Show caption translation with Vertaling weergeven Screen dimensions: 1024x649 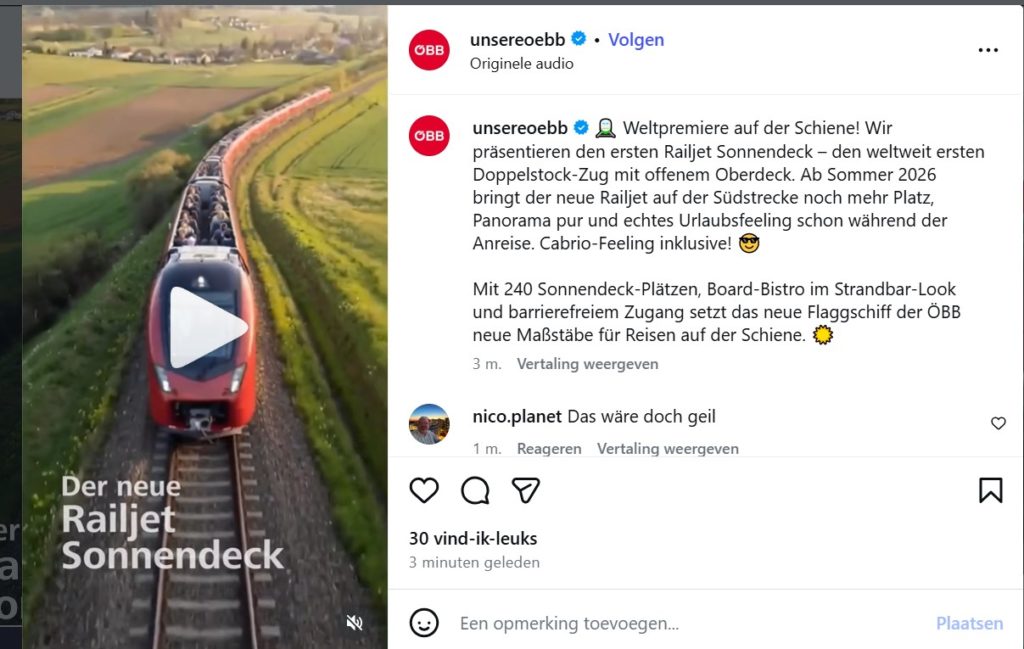point(587,364)
